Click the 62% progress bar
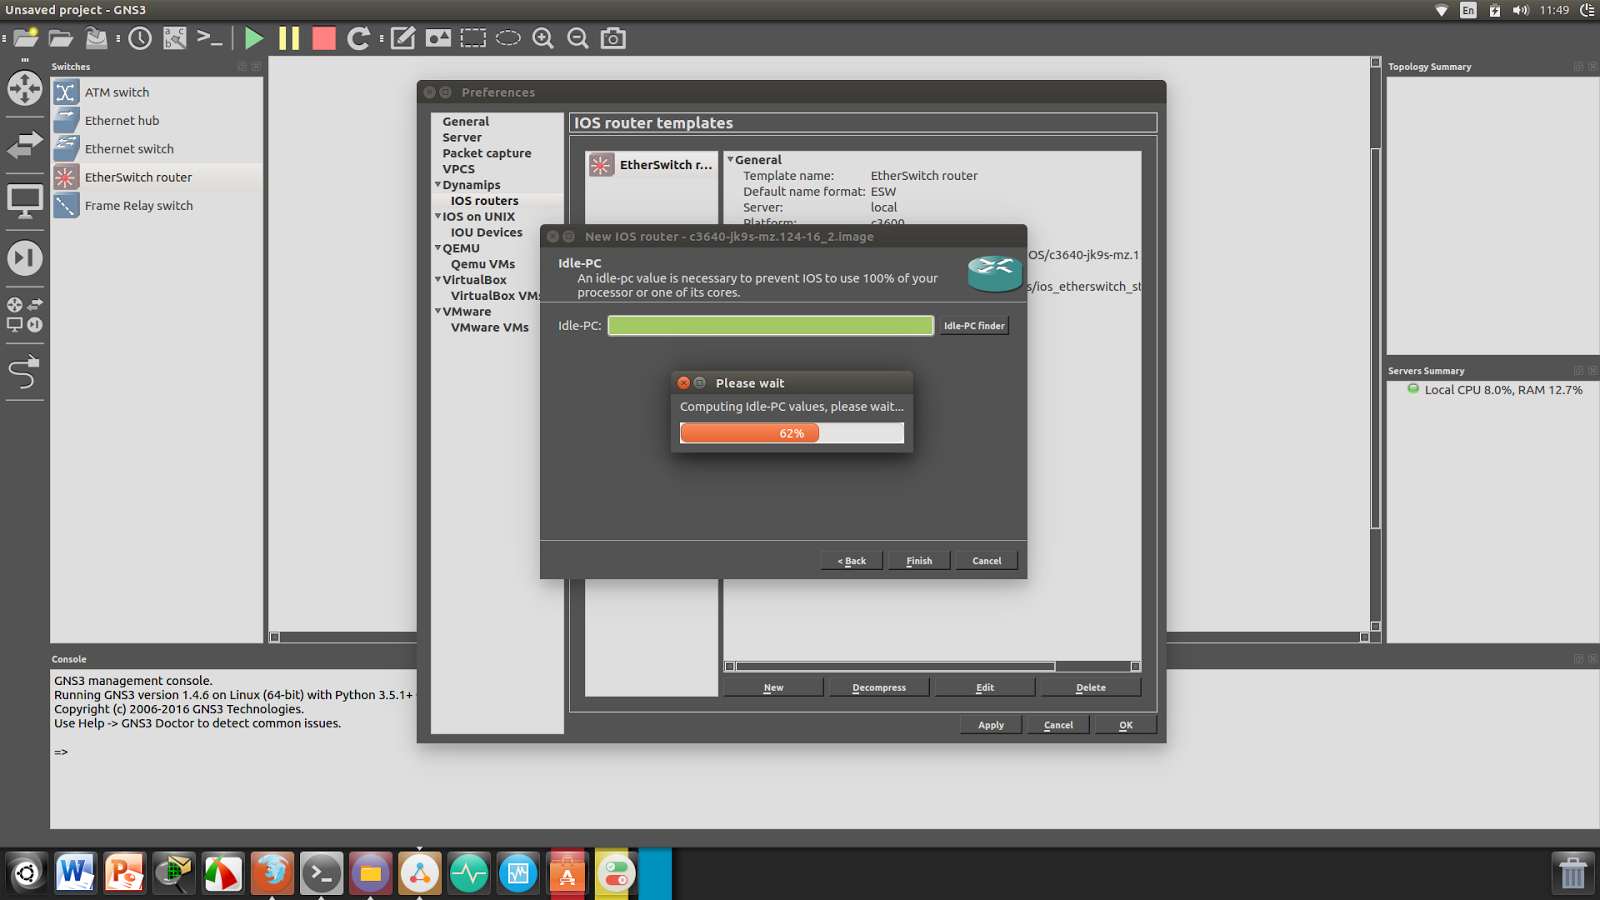This screenshot has width=1600, height=900. (x=792, y=433)
